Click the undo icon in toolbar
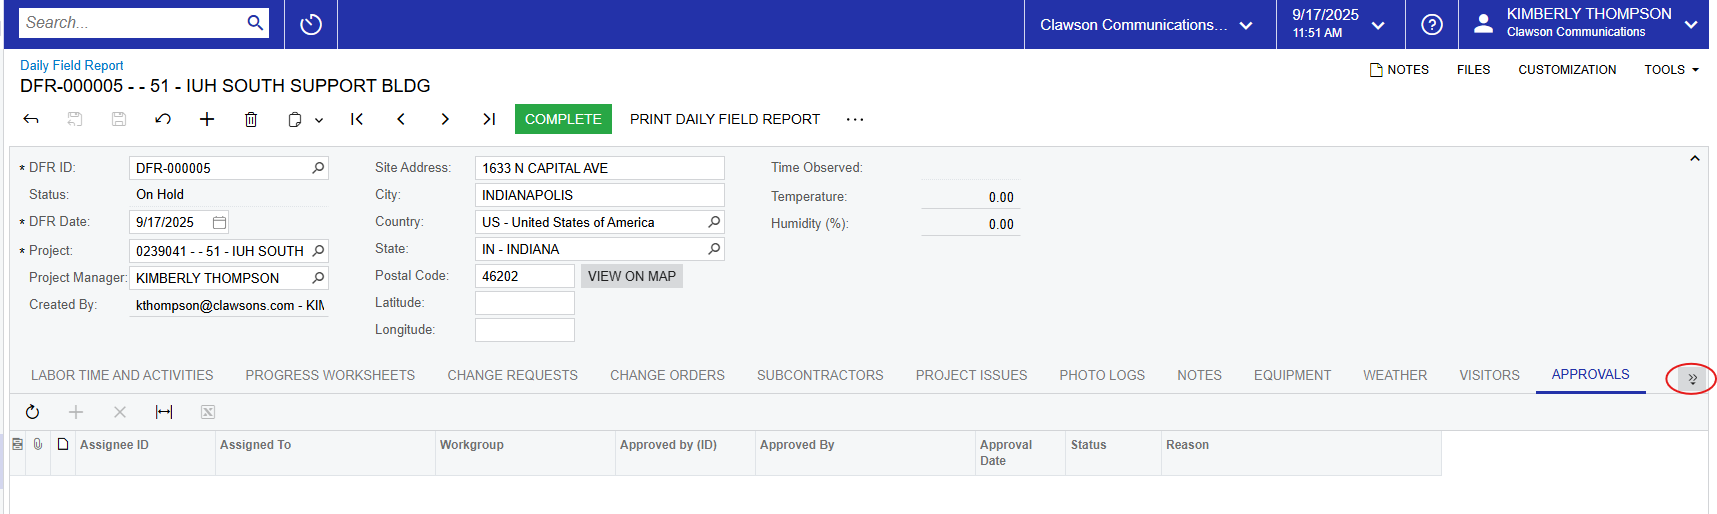 coord(163,119)
